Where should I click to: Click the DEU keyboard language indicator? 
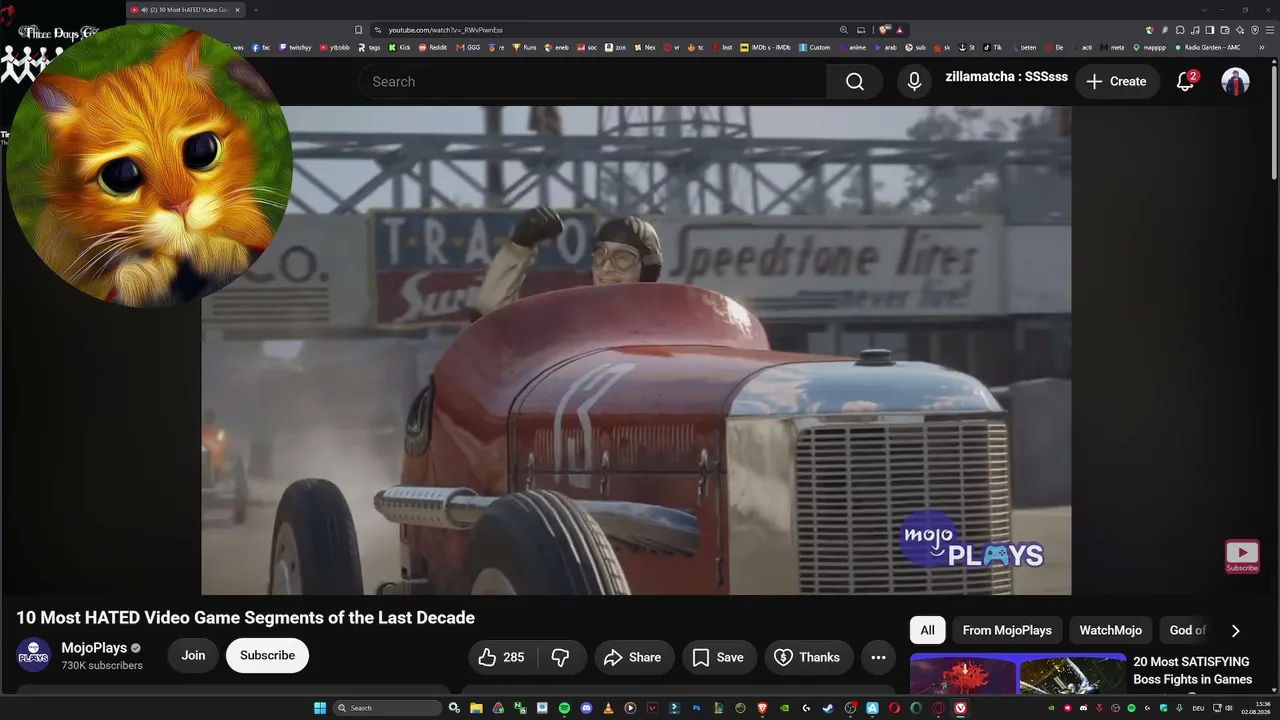[x=1198, y=708]
